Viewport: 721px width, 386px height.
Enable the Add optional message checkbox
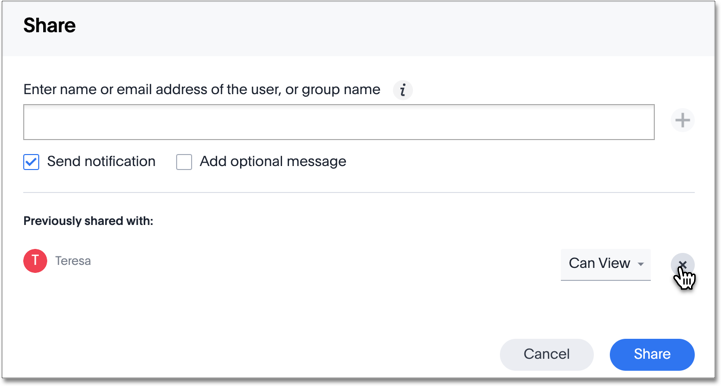(184, 162)
